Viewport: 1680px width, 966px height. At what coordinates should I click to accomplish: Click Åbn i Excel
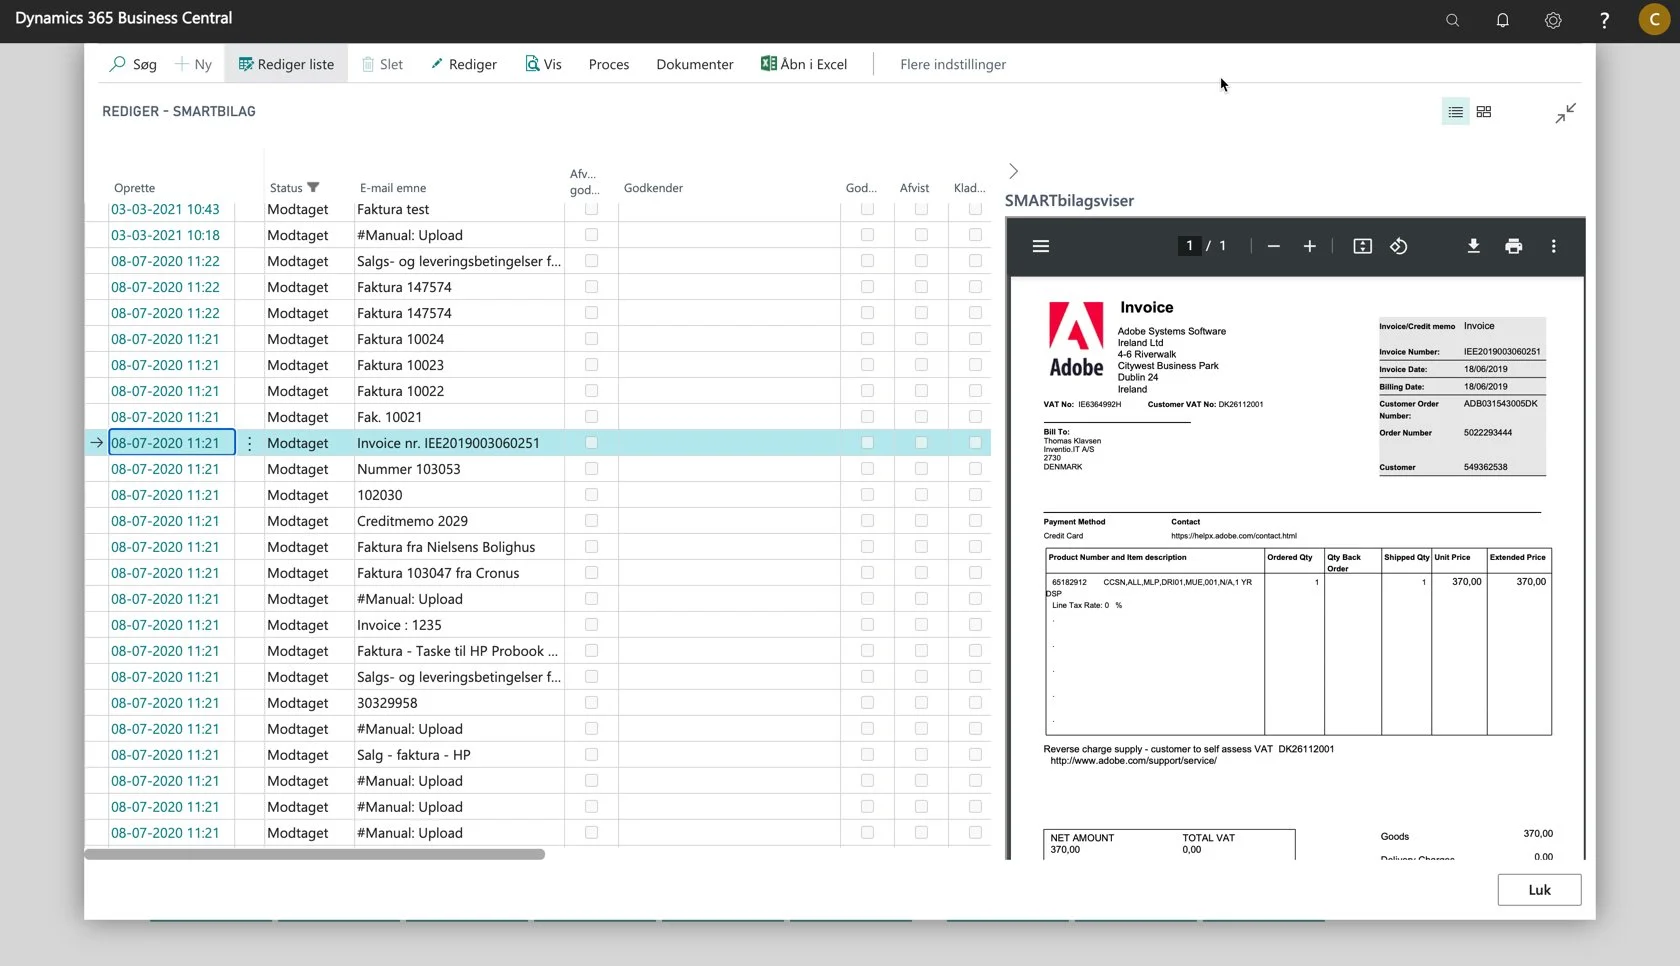[804, 64]
